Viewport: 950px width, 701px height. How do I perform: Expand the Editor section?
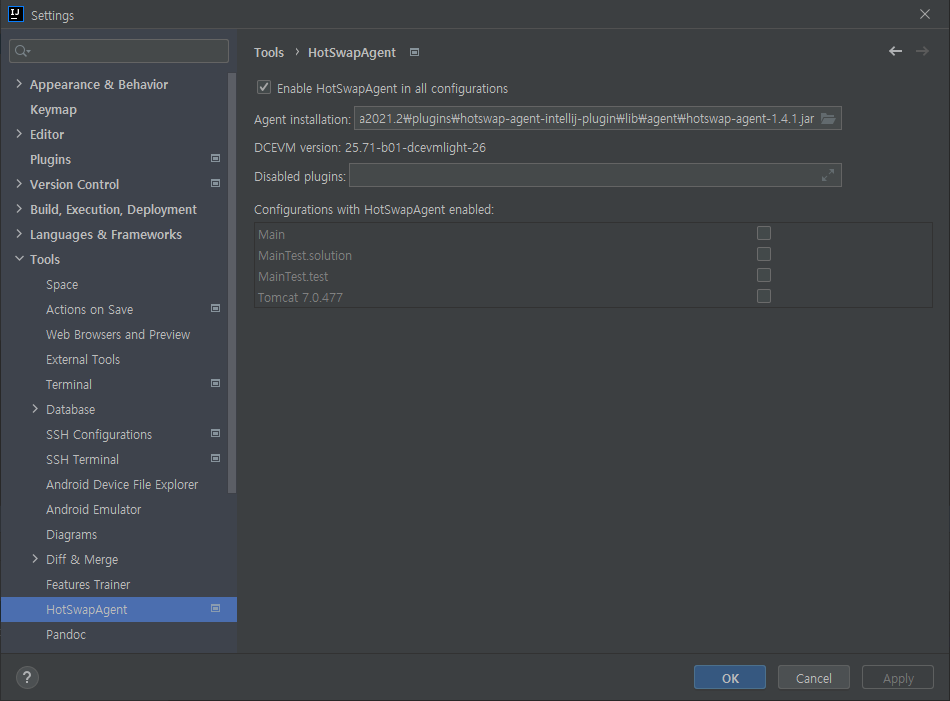click(19, 134)
